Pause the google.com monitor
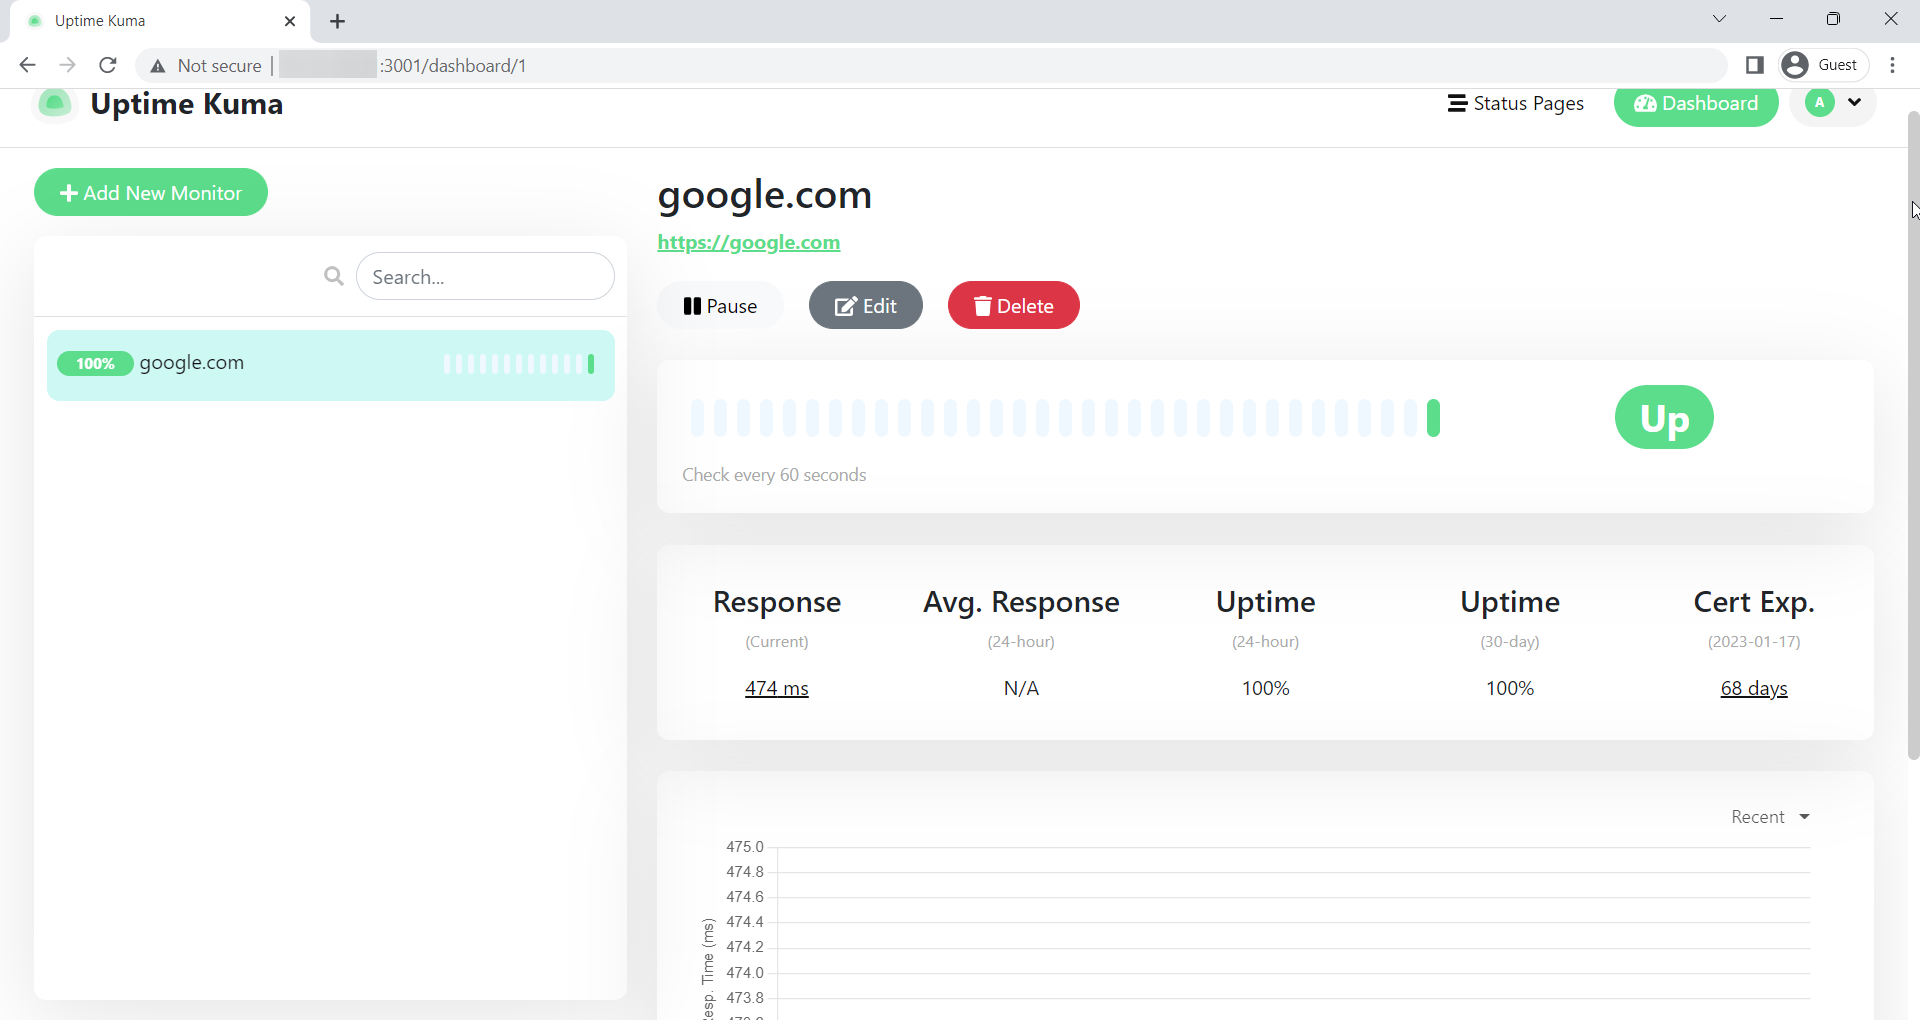Image resolution: width=1920 pixels, height=1020 pixels. tap(720, 305)
